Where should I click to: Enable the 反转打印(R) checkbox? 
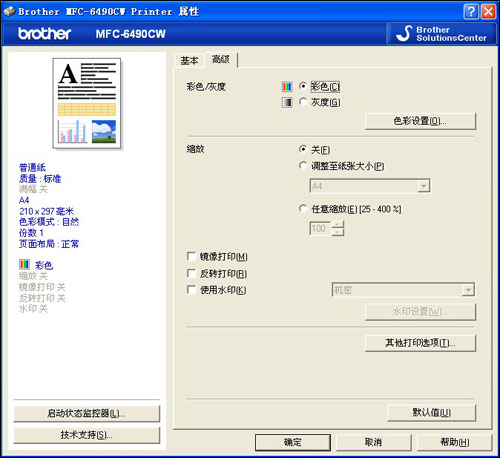coord(191,273)
